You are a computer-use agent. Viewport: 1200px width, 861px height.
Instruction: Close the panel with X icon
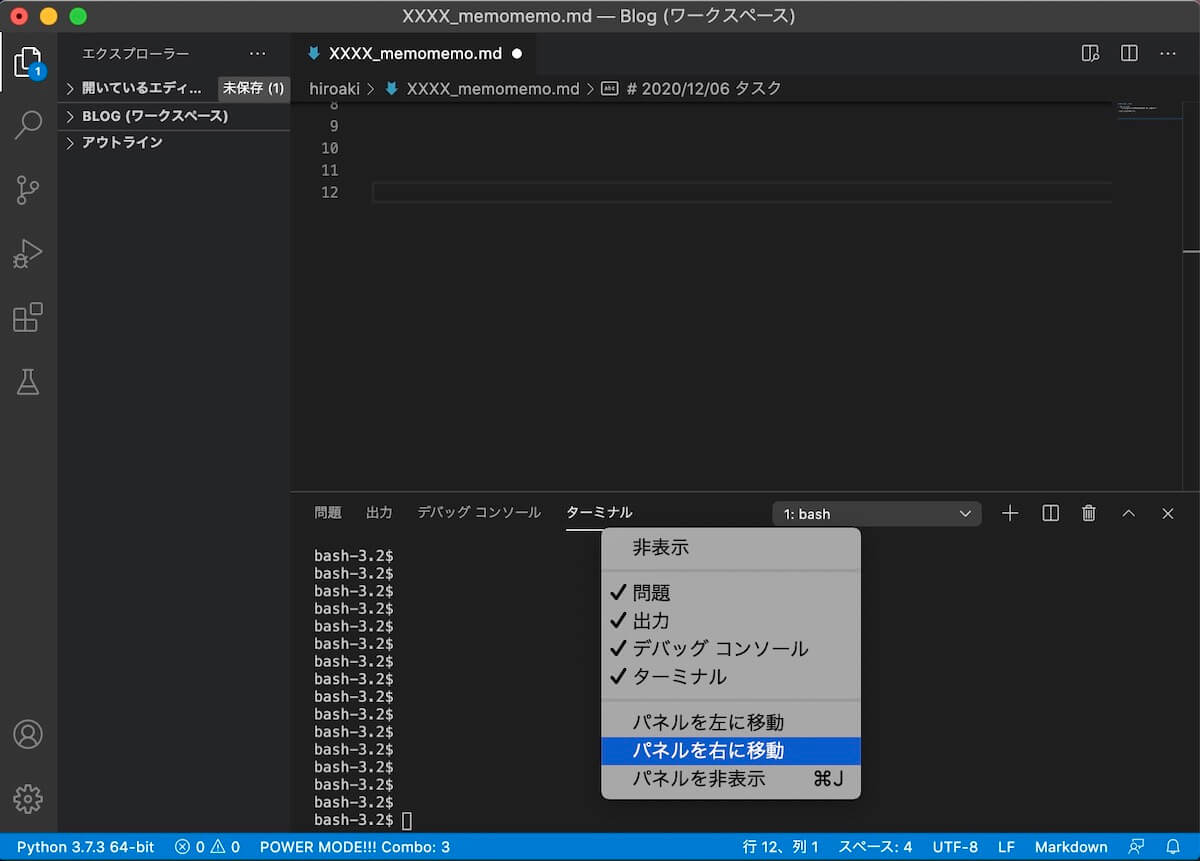click(x=1167, y=513)
